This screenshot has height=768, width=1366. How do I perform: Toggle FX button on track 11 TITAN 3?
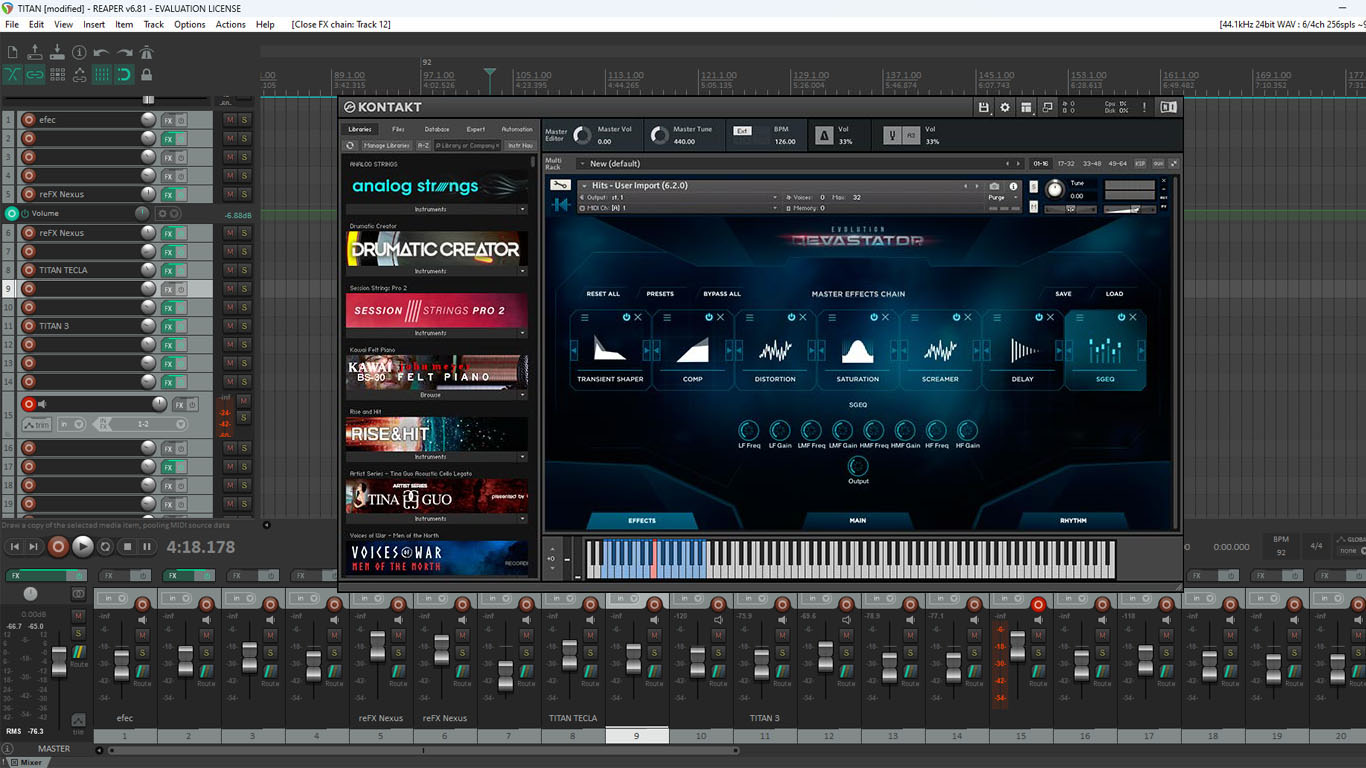pyautogui.click(x=168, y=326)
